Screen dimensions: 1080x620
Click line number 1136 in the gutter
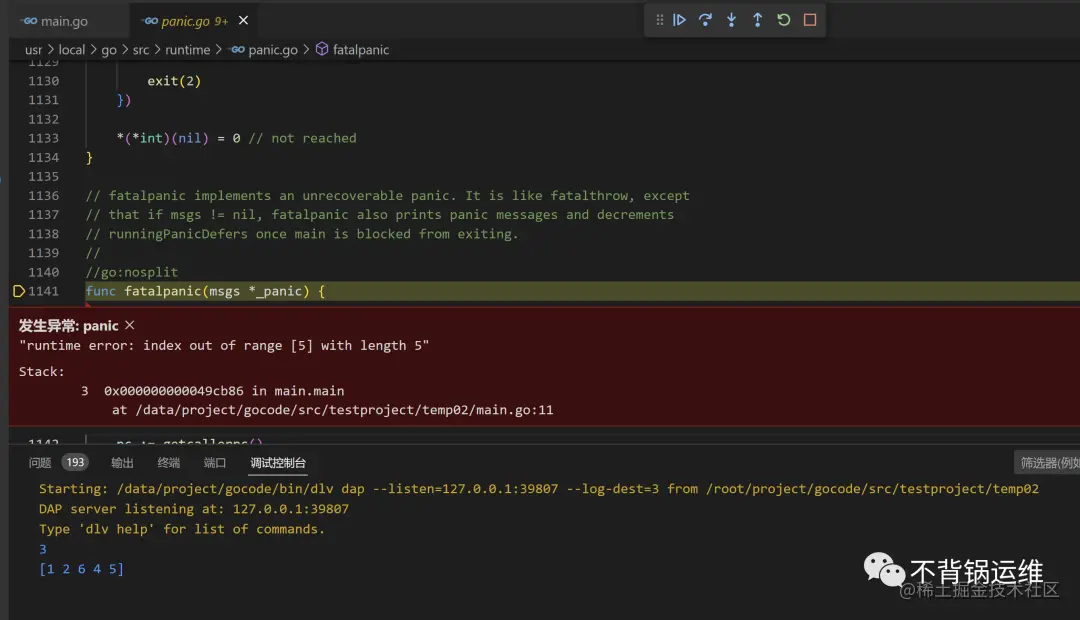point(43,196)
